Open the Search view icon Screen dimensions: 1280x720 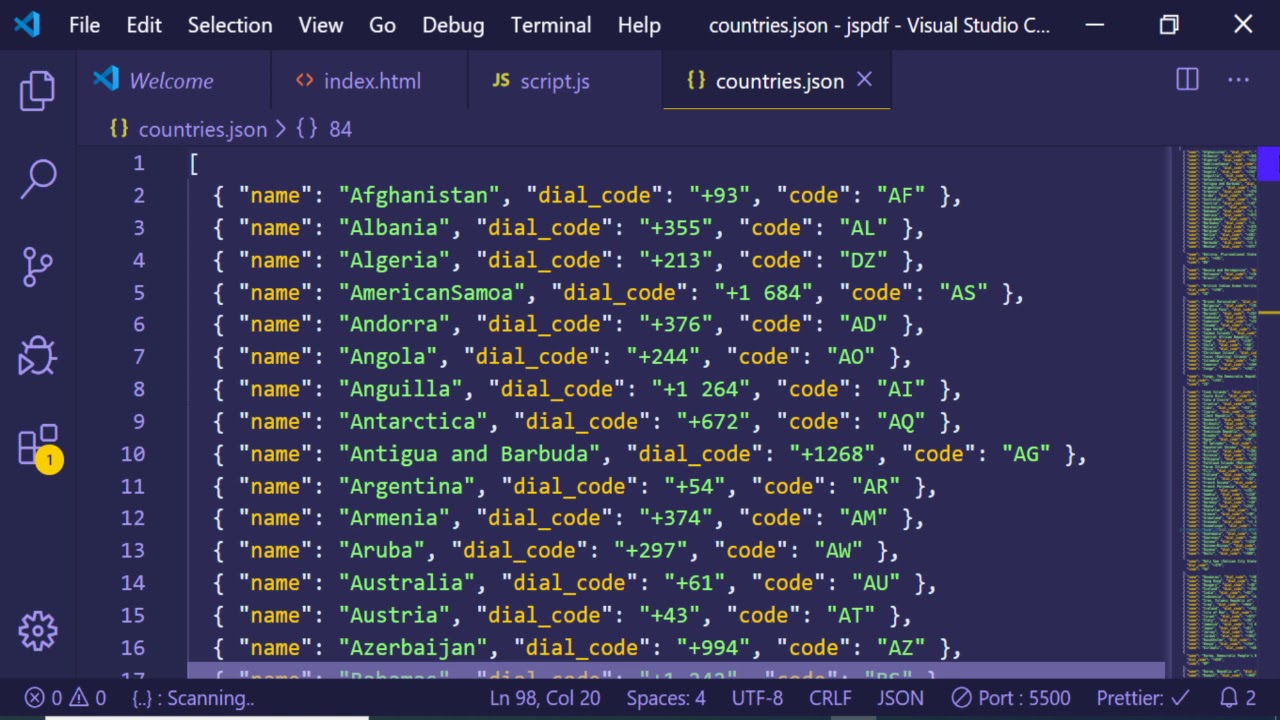[x=38, y=179]
